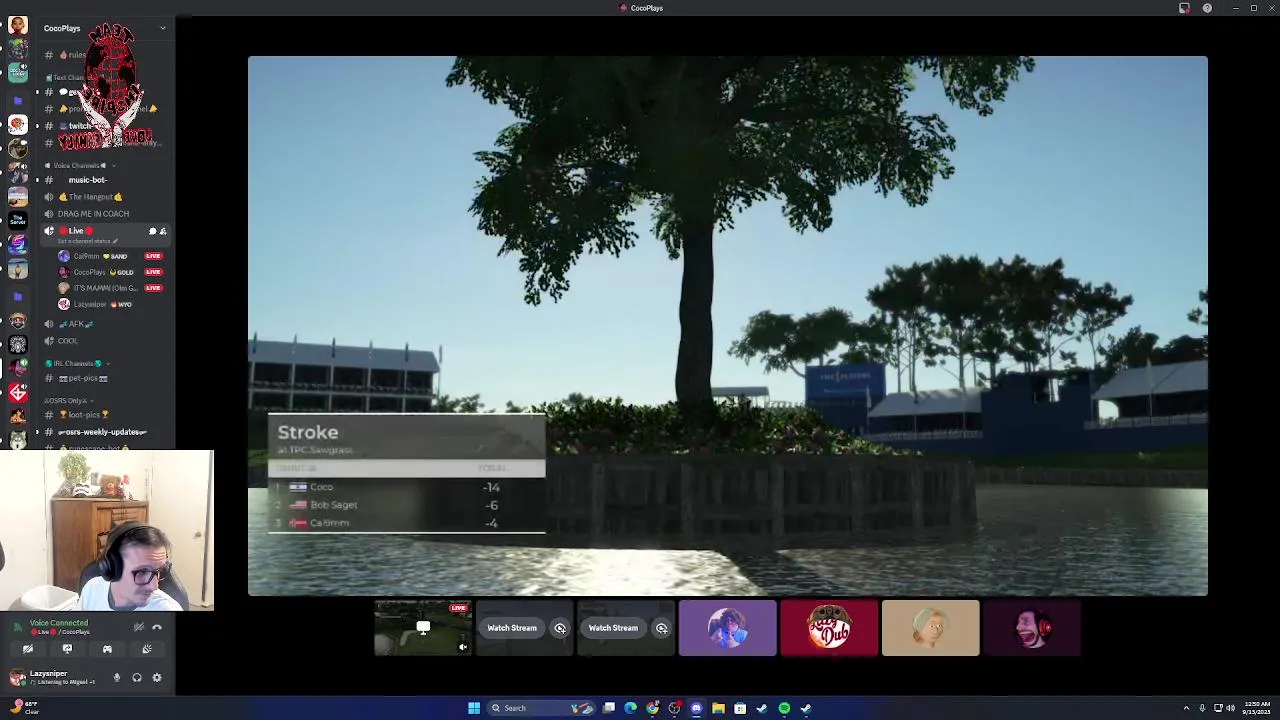Toggle noise suppression icon beside Voice Connected
Viewport: 1280px width, 720px height.
tap(139, 627)
